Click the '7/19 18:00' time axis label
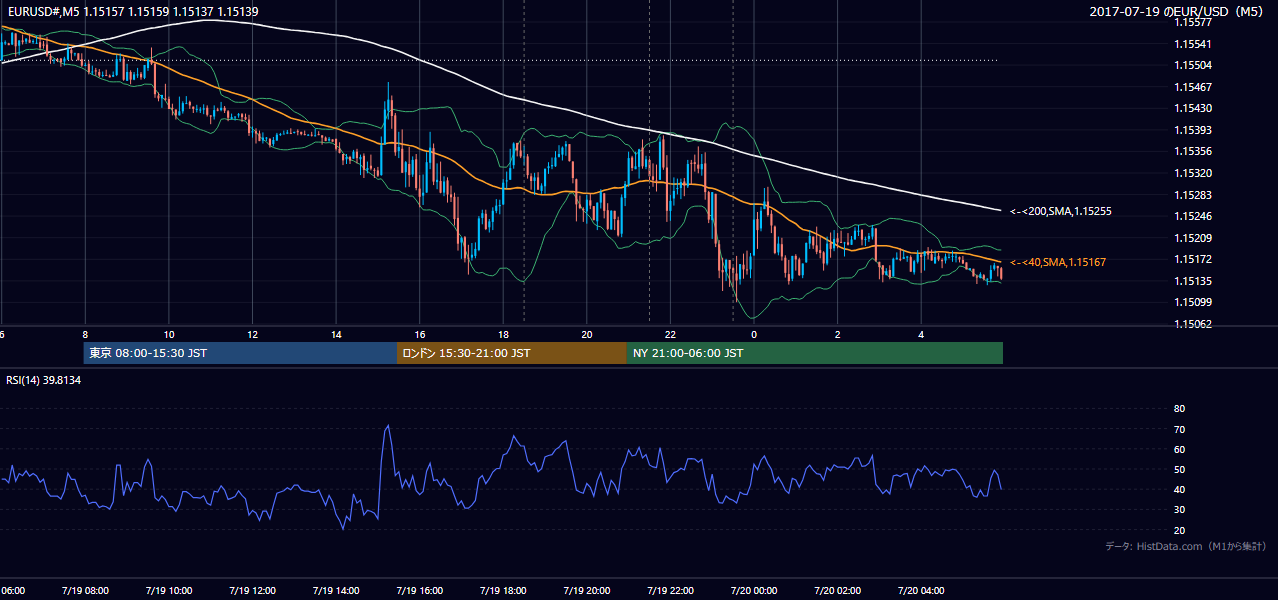1278x600 pixels. (x=503, y=591)
